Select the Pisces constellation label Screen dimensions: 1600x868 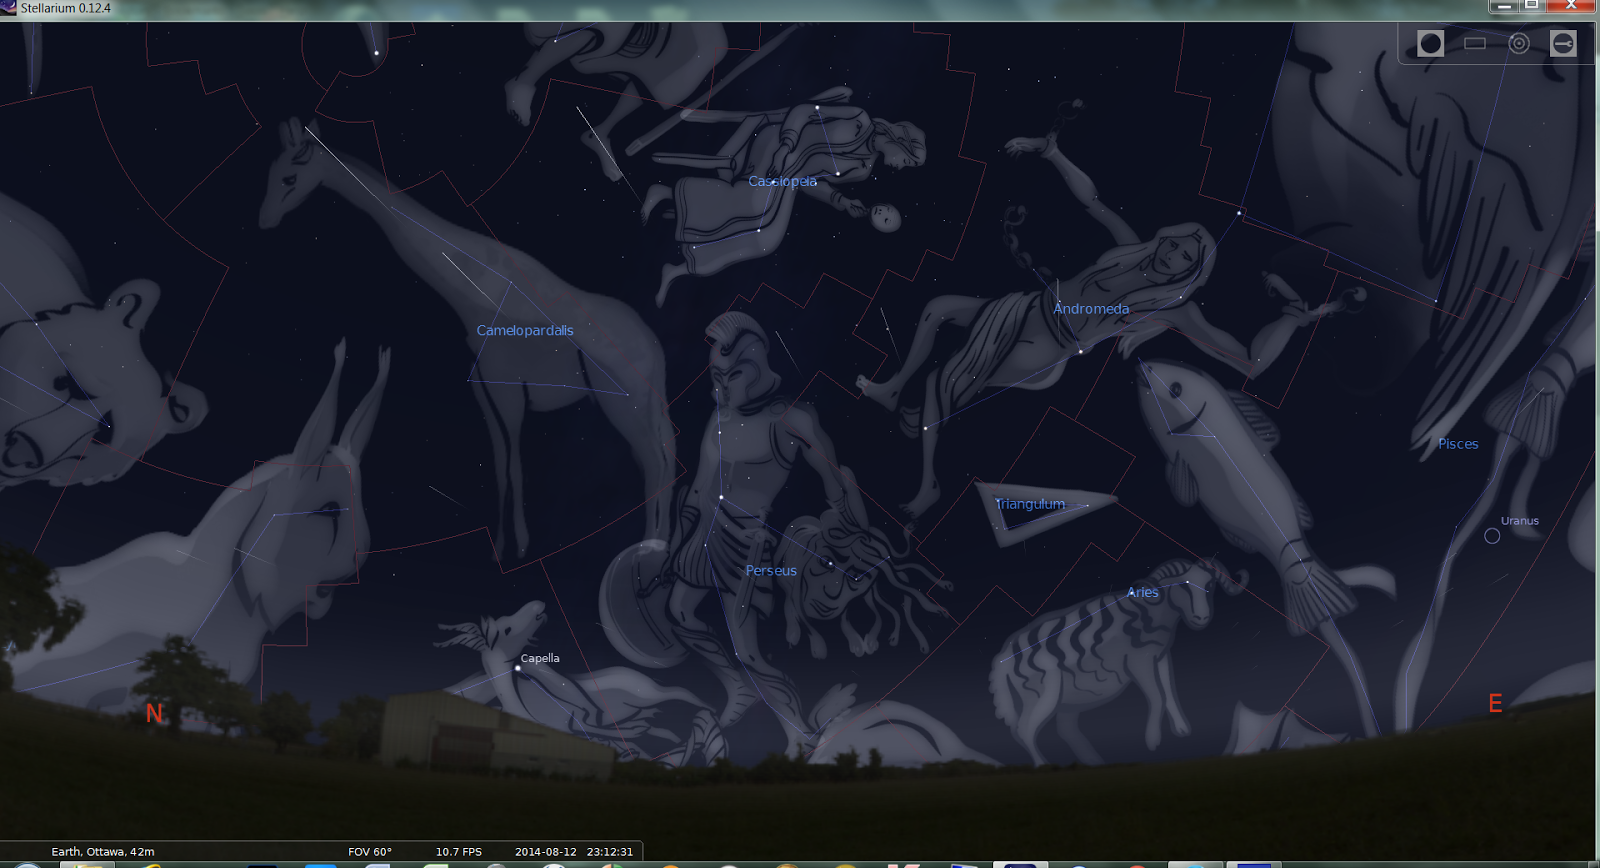[1458, 444]
